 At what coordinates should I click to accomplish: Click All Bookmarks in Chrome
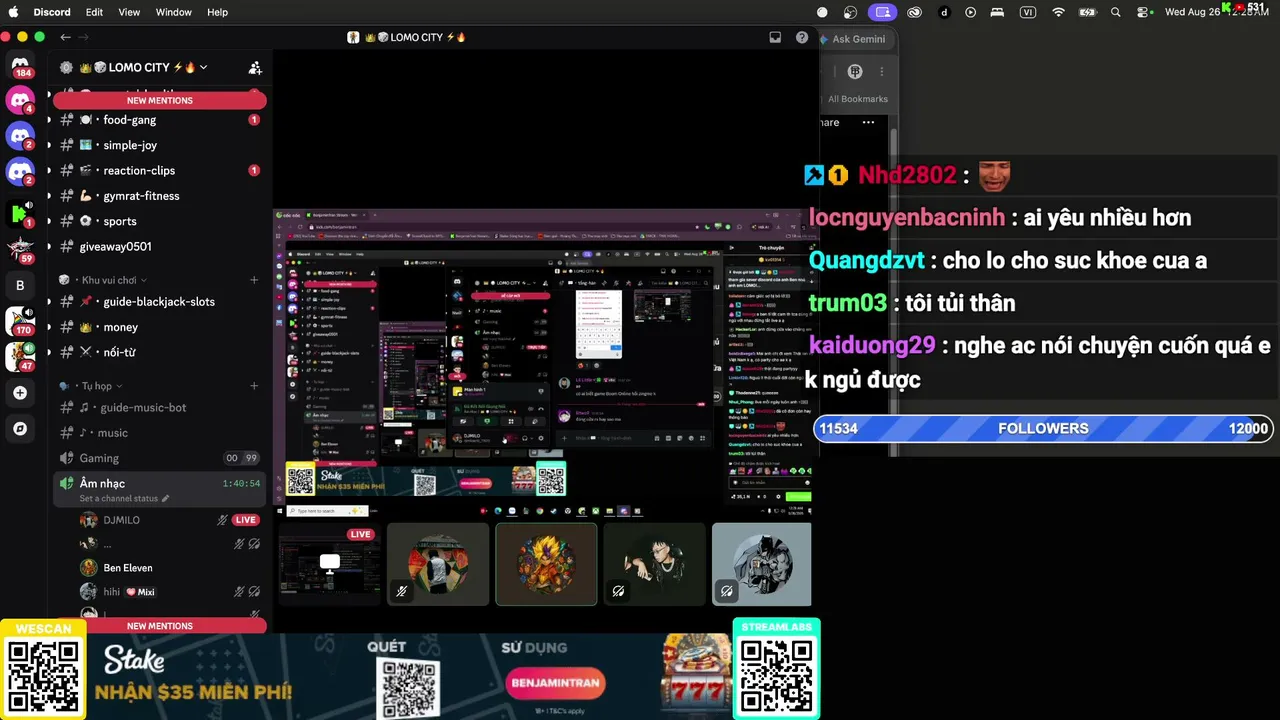click(858, 99)
